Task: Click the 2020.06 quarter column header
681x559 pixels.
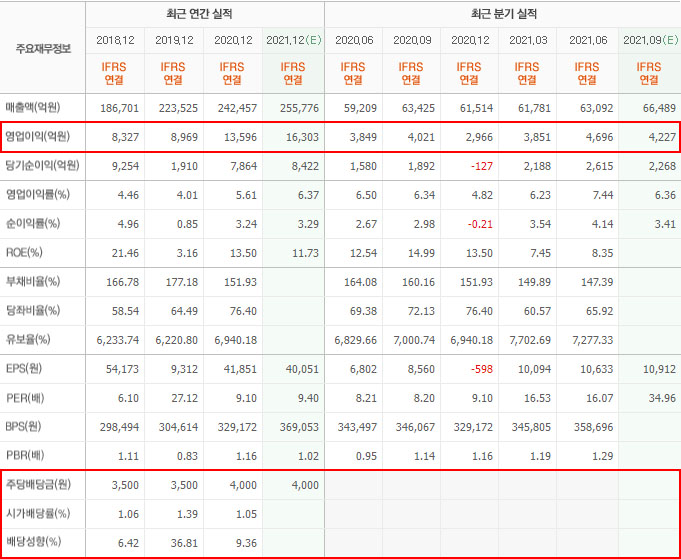Action: [354, 40]
